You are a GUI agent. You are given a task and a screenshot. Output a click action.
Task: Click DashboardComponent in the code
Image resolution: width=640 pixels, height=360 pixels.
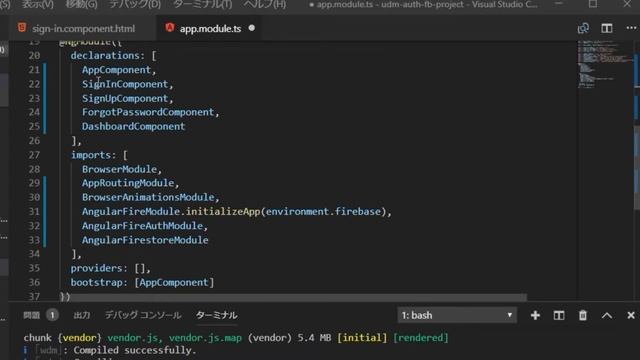tap(133, 127)
